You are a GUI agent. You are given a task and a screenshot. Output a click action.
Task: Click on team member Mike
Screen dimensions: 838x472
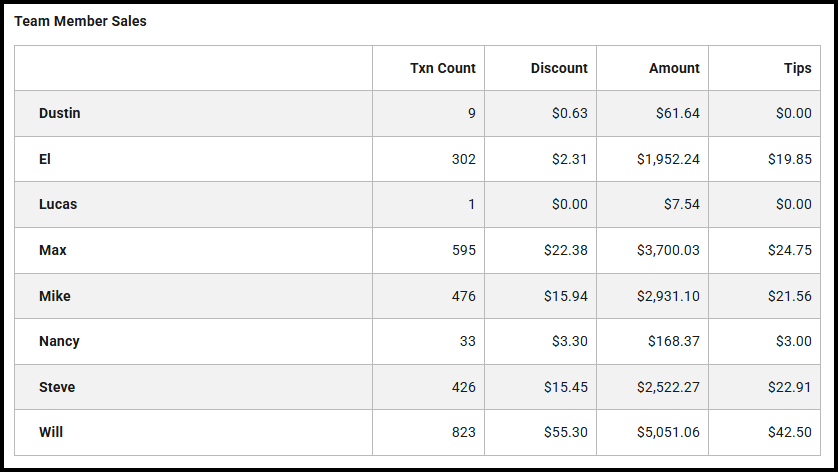[x=55, y=296]
